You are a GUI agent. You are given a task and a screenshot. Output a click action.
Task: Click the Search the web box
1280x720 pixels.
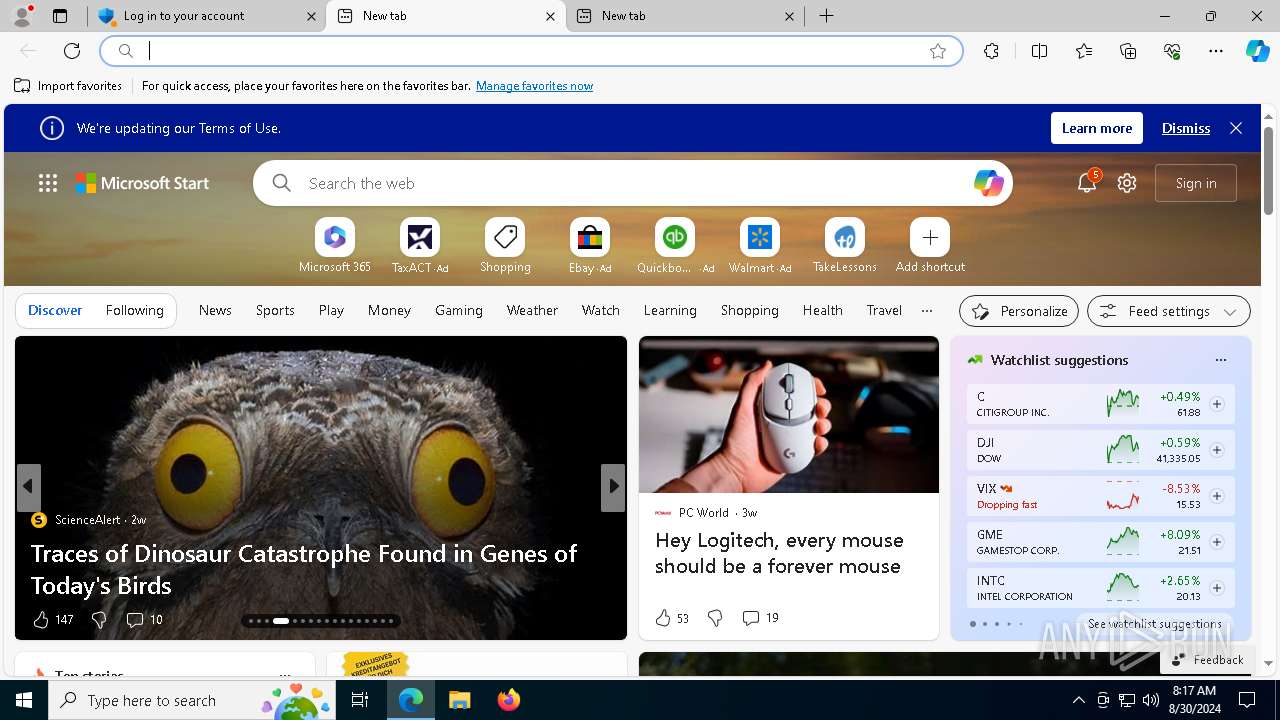point(633,183)
